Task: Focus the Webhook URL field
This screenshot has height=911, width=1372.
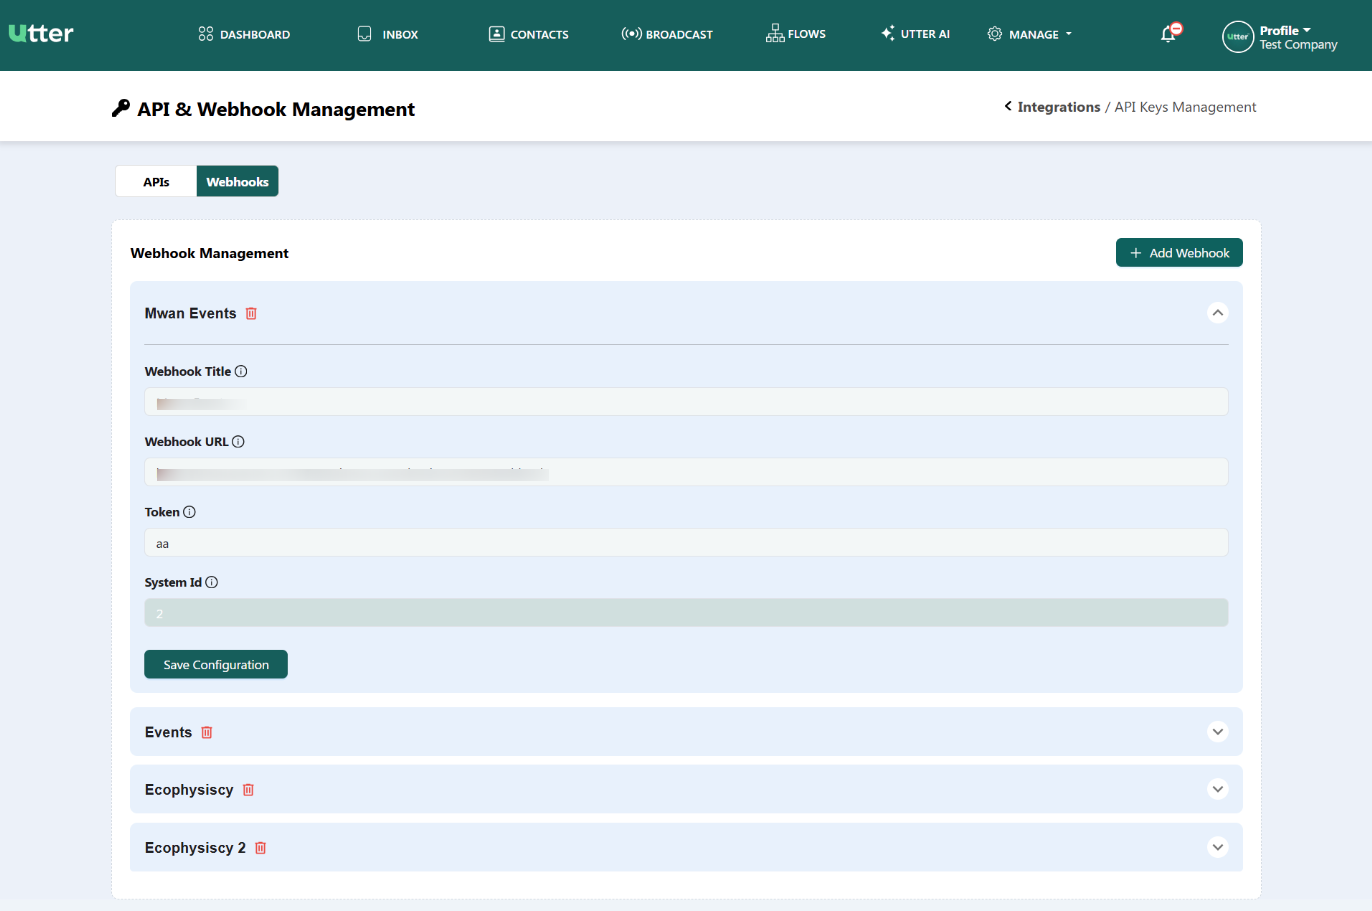Action: [686, 472]
